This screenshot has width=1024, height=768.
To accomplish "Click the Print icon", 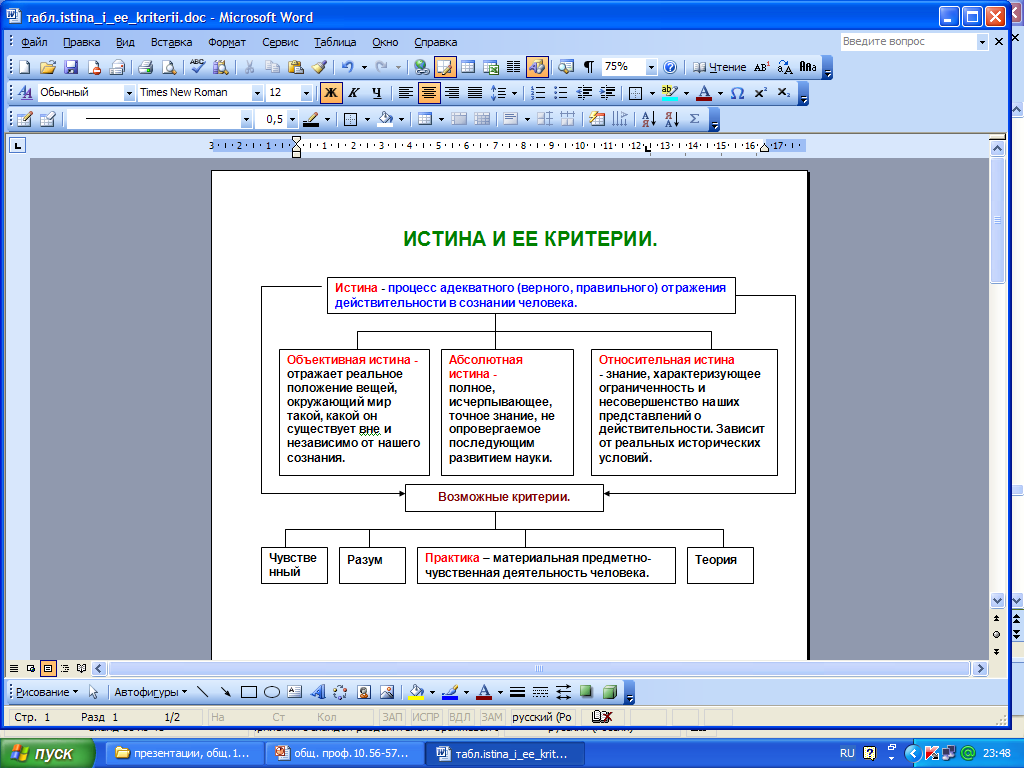I will [x=145, y=67].
